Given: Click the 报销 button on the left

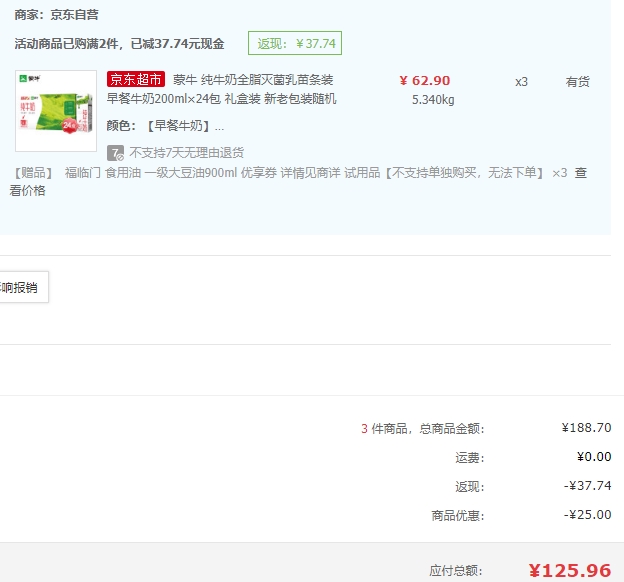Looking at the screenshot, I should (x=20, y=288).
